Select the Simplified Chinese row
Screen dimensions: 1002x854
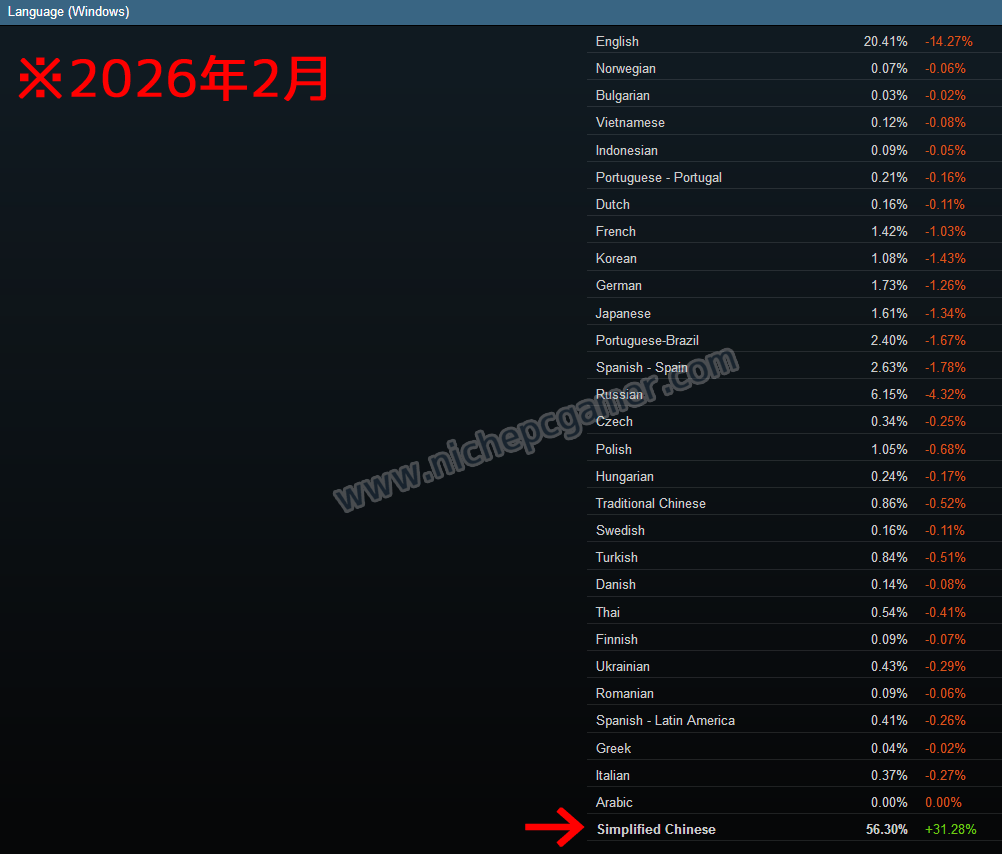[656, 829]
